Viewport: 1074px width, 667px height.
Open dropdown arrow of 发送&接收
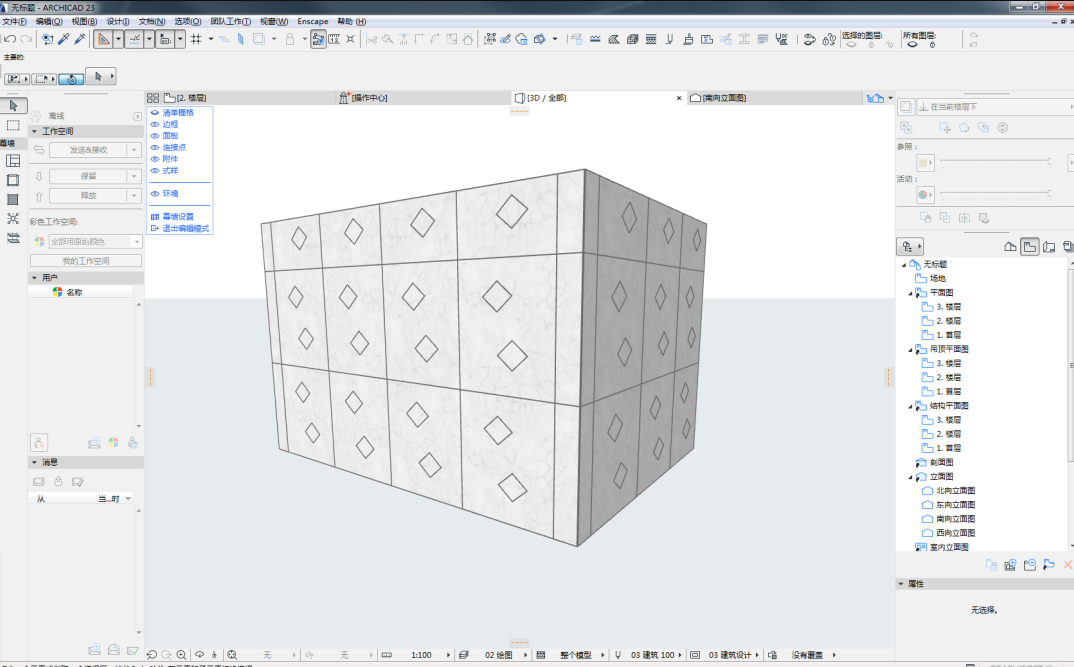134,150
